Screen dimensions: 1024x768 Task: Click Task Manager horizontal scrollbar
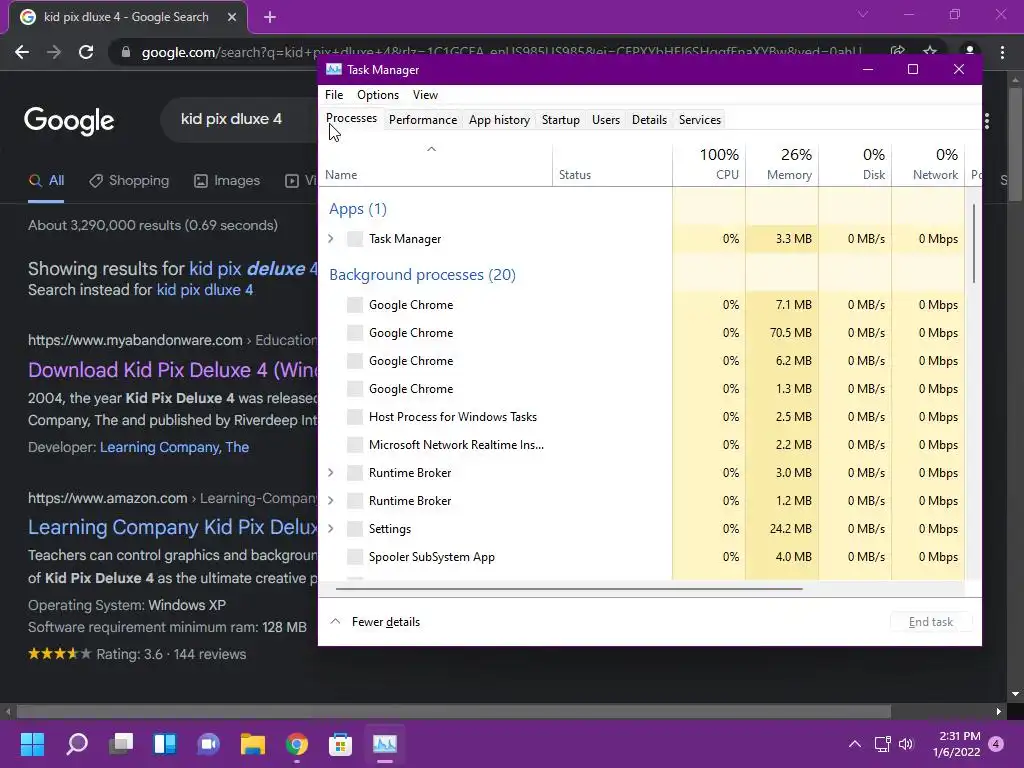pos(569,588)
